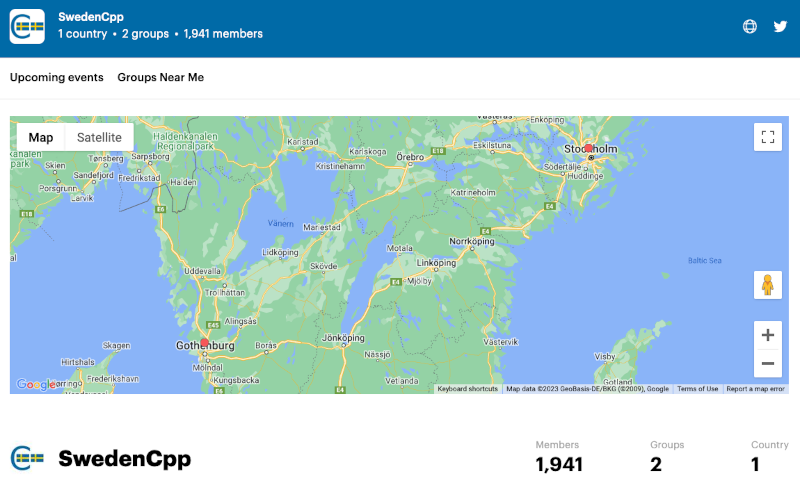Switch map to Map view
This screenshot has width=800, height=483.
pos(41,137)
